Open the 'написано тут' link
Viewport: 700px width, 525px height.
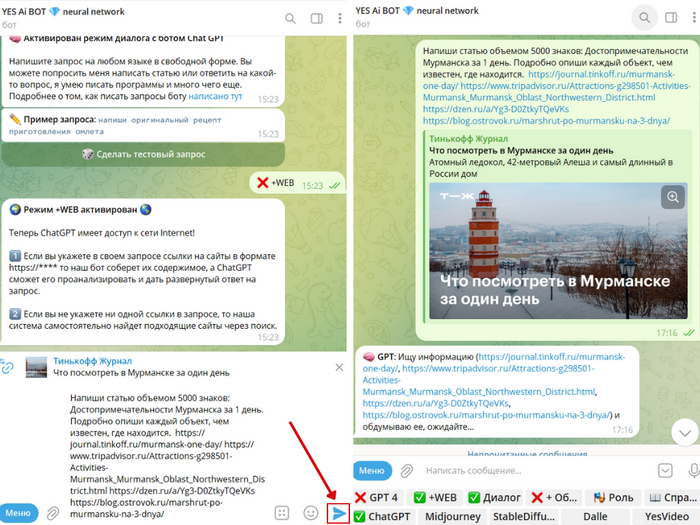coord(215,96)
